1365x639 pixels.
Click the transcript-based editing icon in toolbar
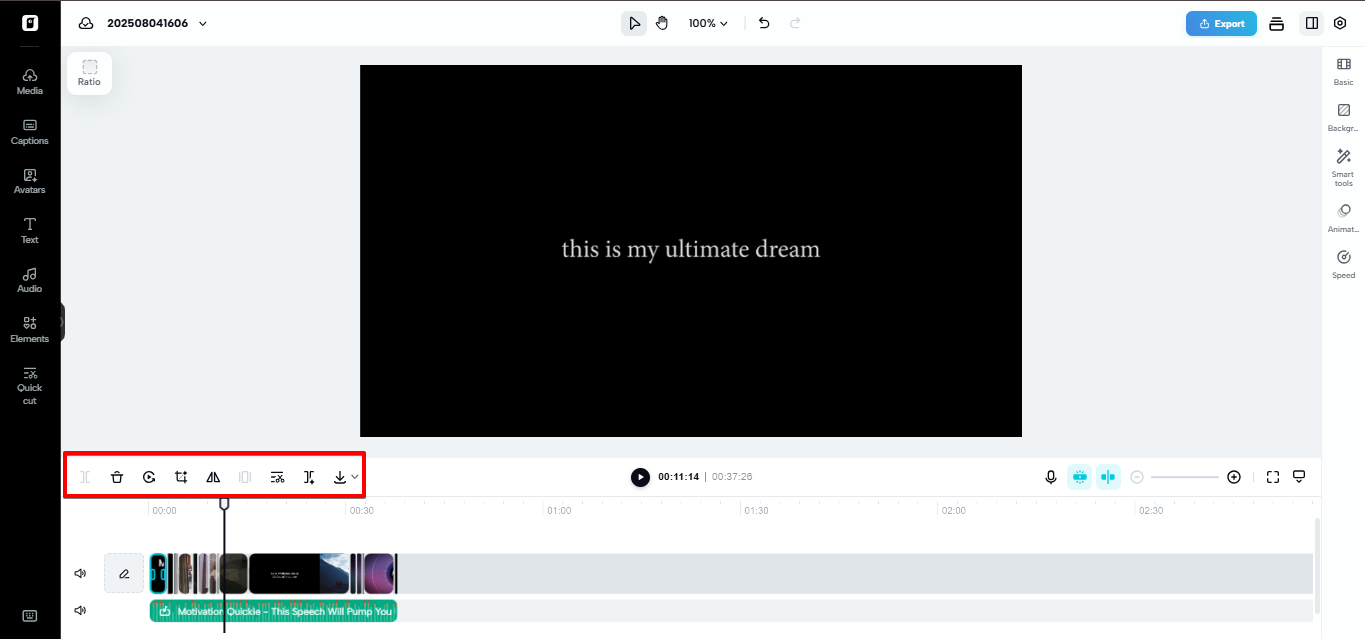[278, 477]
